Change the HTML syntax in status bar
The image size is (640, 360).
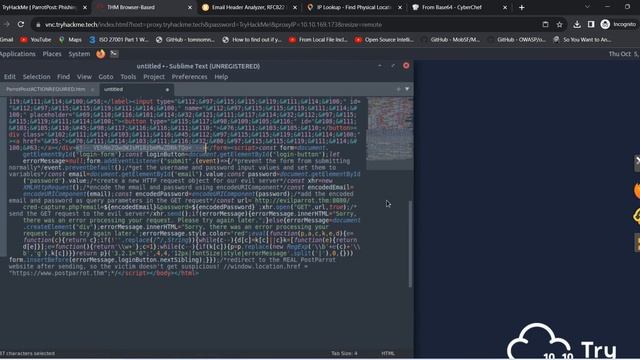[388, 353]
